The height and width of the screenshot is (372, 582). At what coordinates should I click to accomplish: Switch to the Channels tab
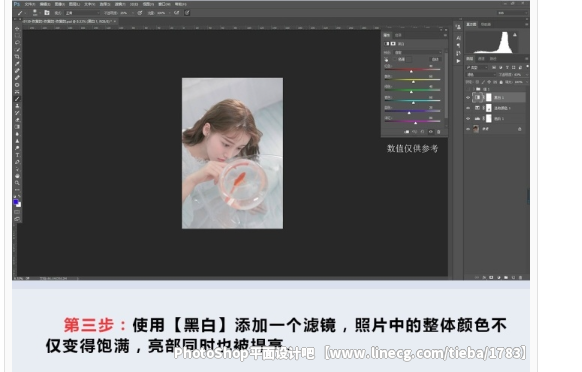481,59
